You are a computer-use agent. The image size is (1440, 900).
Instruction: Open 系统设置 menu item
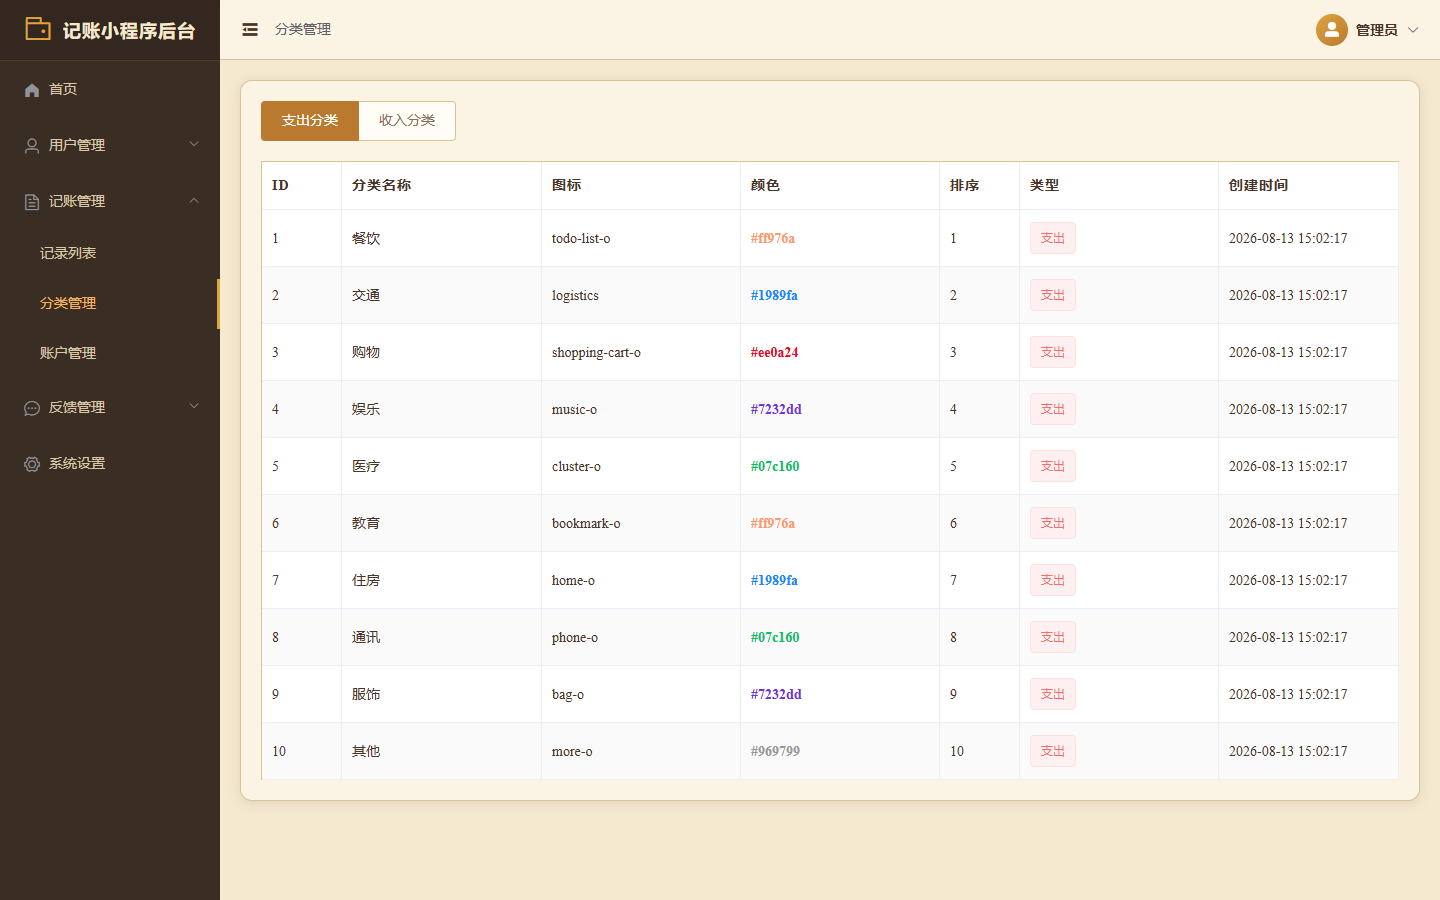point(110,463)
